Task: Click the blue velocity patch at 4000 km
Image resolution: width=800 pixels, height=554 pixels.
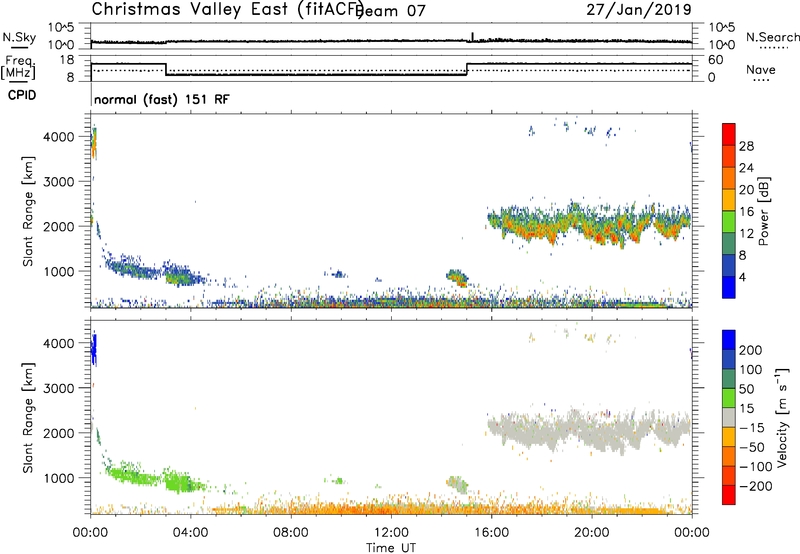Action: point(93,348)
